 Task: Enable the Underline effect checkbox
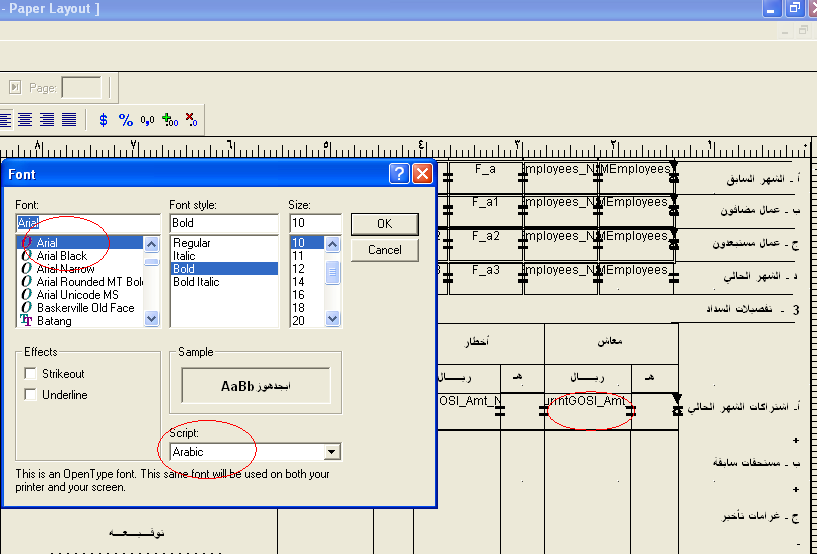[30, 395]
